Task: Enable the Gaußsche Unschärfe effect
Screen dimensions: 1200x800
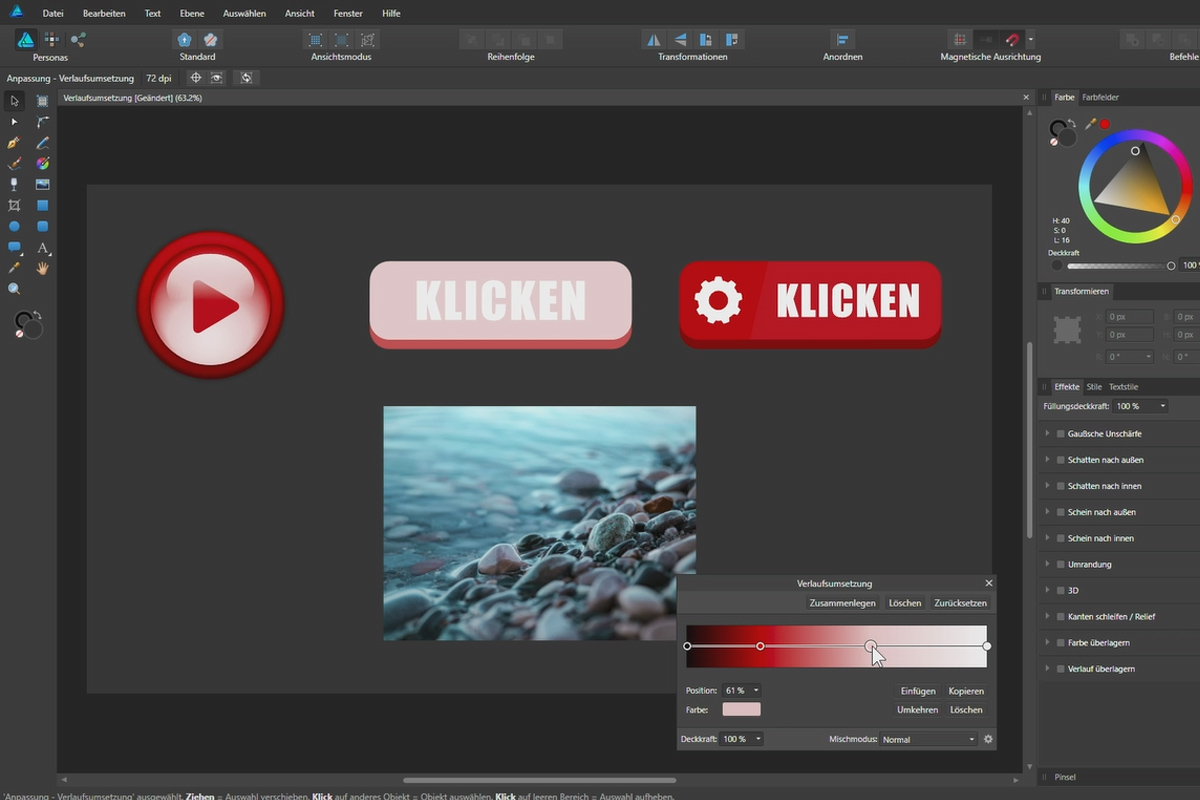Action: (x=1060, y=433)
